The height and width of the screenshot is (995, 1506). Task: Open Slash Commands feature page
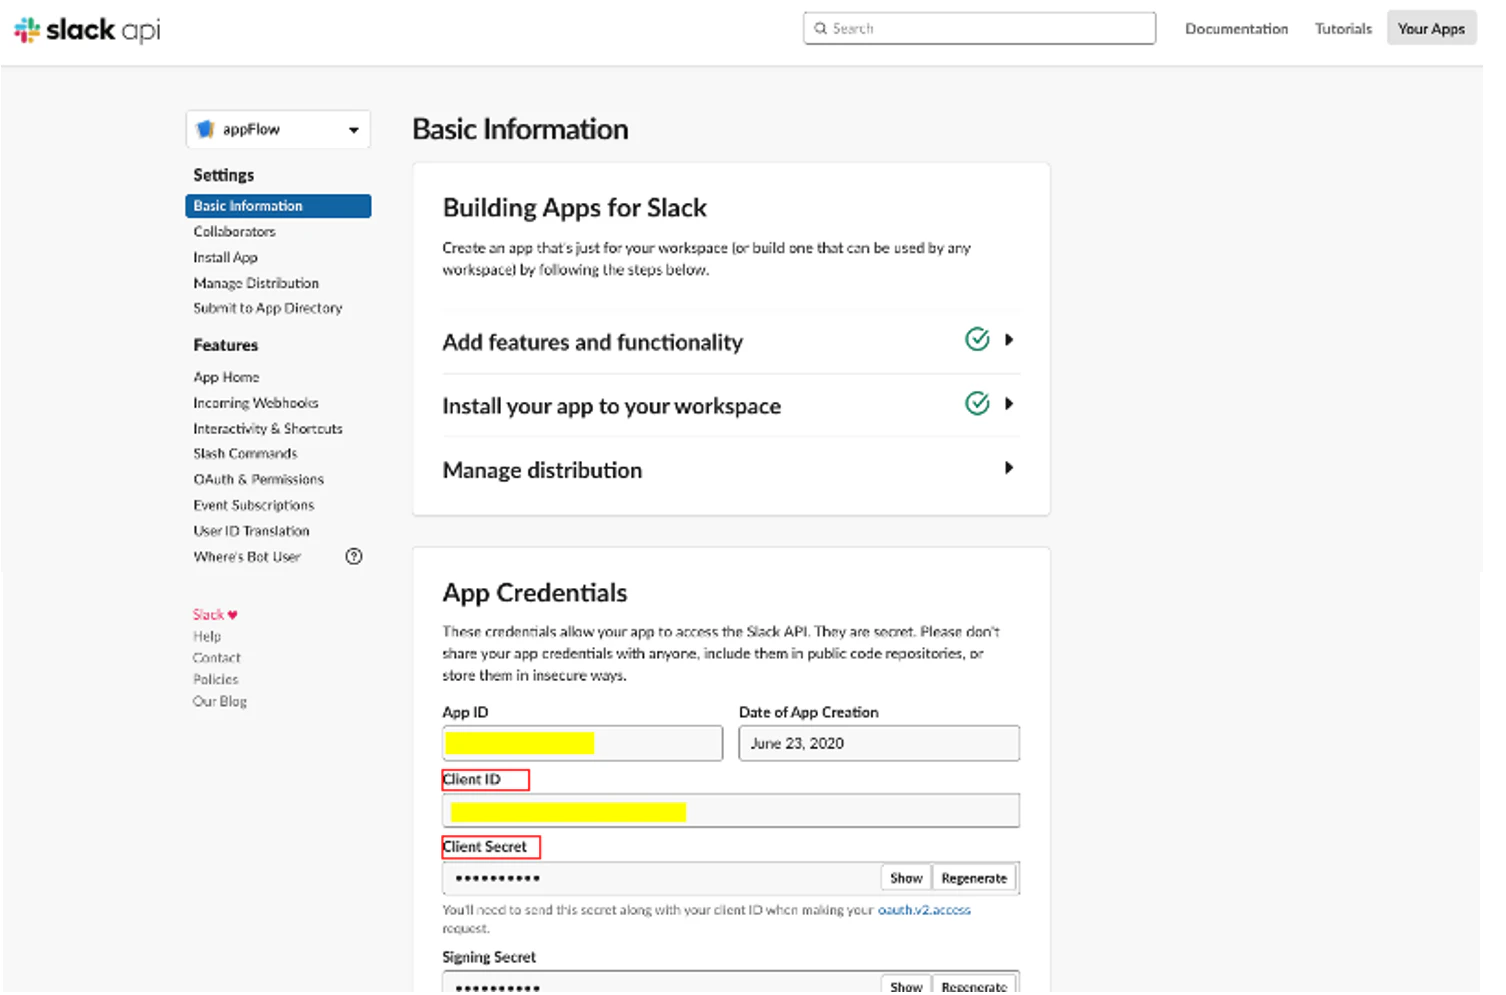pyautogui.click(x=246, y=454)
